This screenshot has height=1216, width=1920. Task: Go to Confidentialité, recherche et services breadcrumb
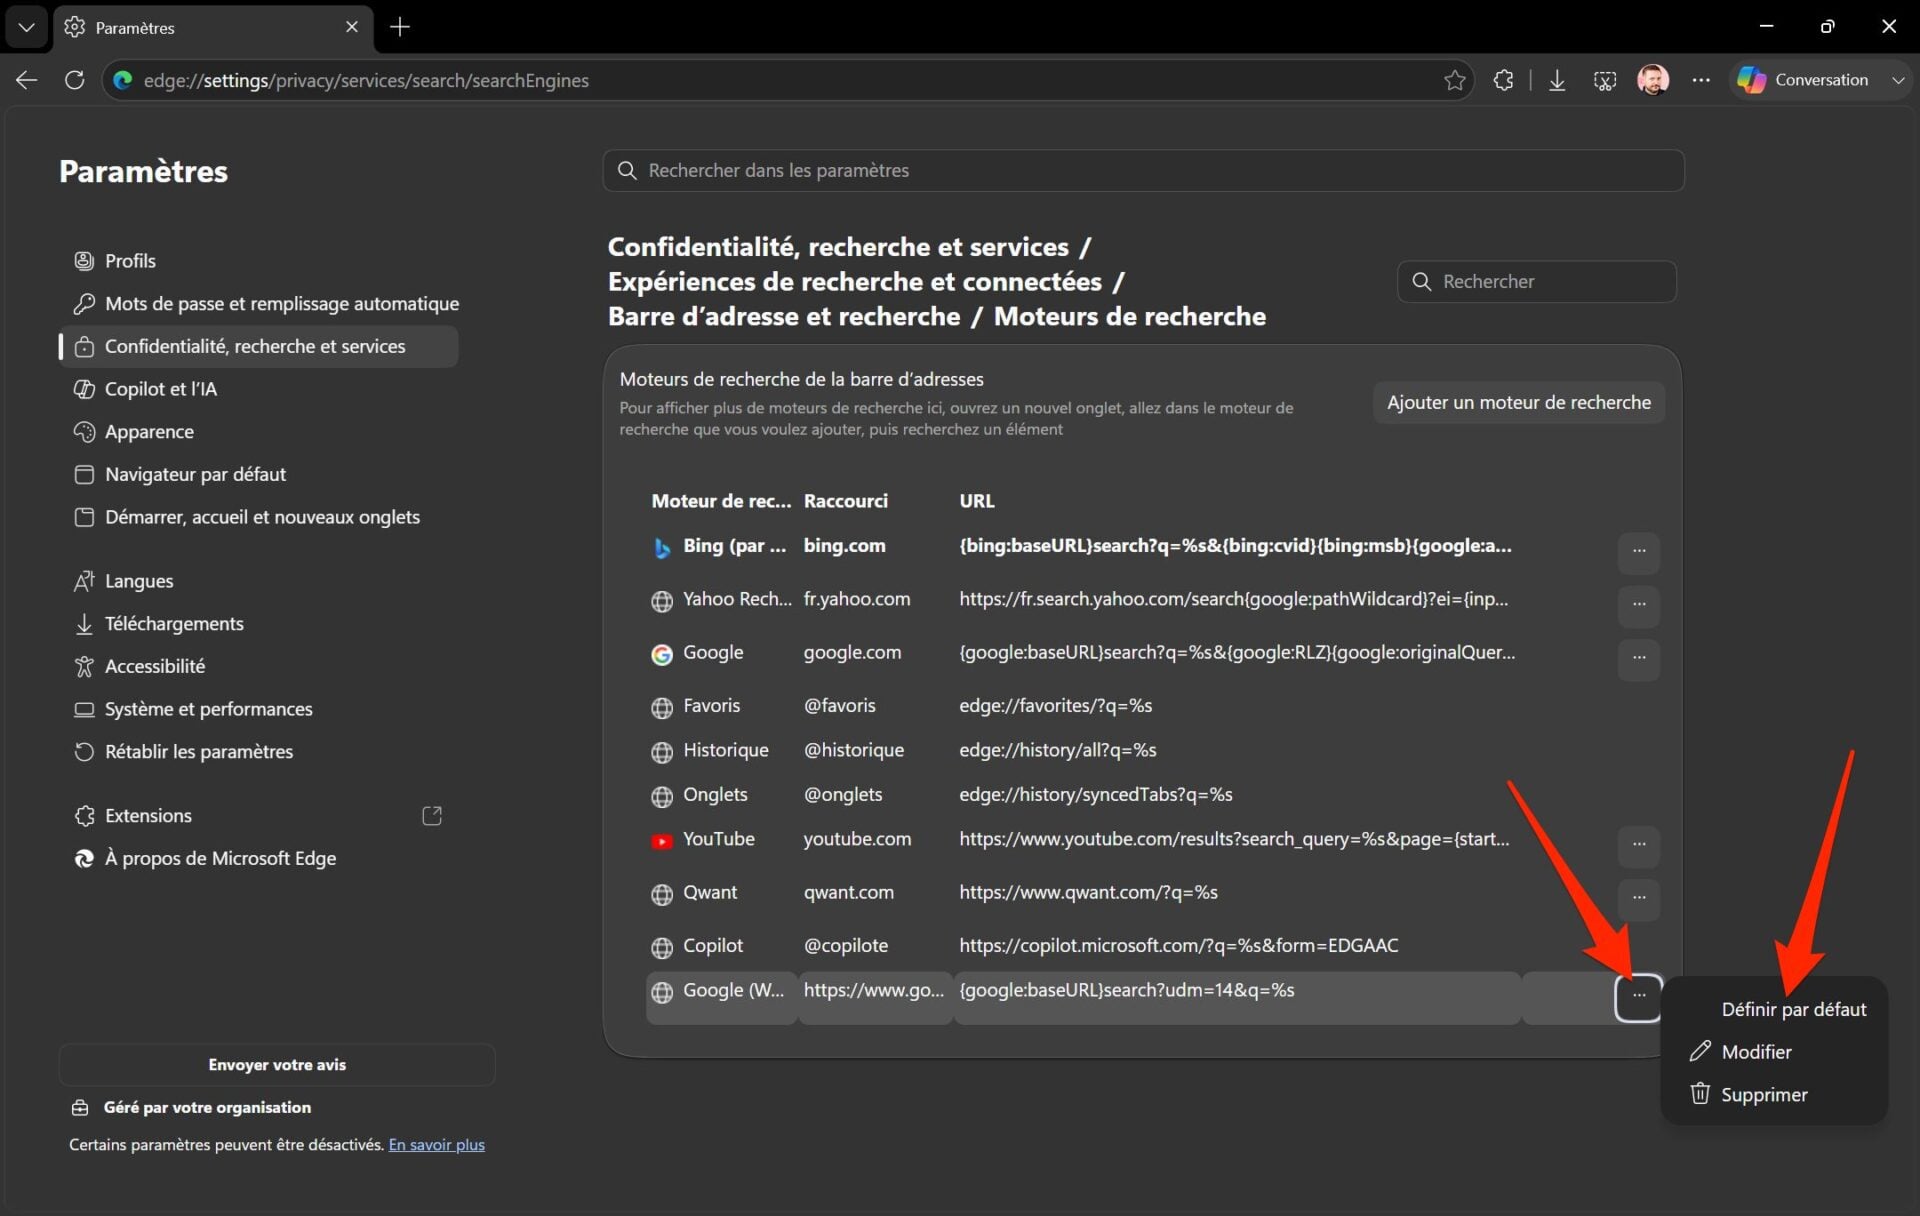click(838, 246)
